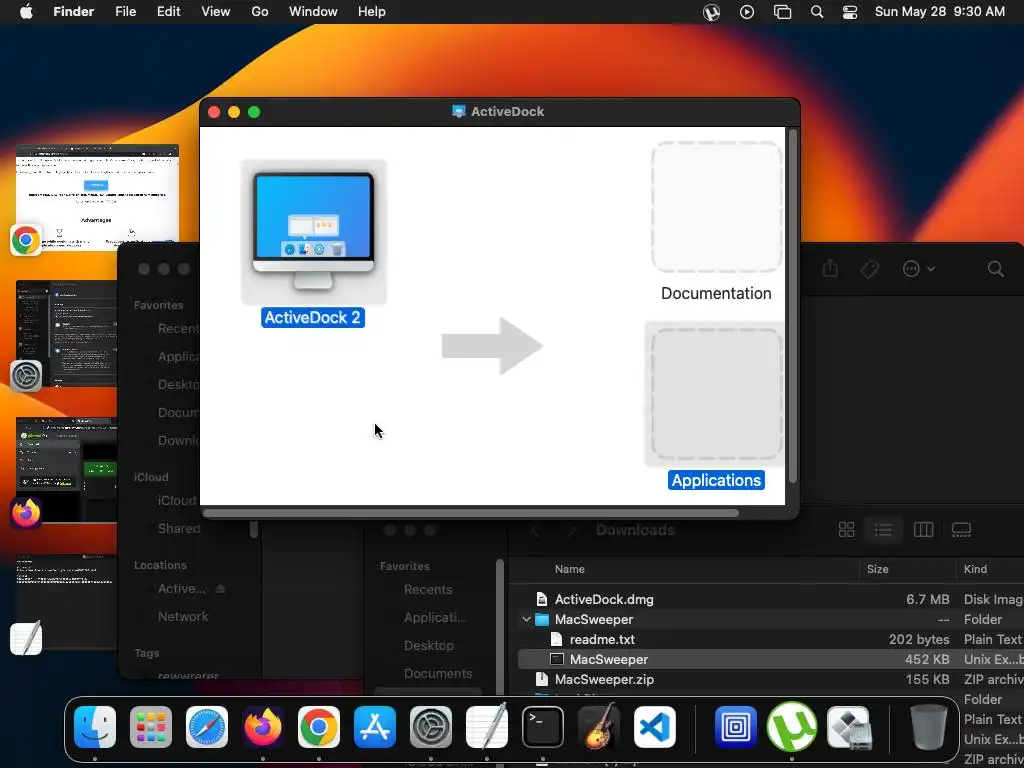
Task: Open Visual Studio Code from the Dock
Action: pyautogui.click(x=655, y=727)
